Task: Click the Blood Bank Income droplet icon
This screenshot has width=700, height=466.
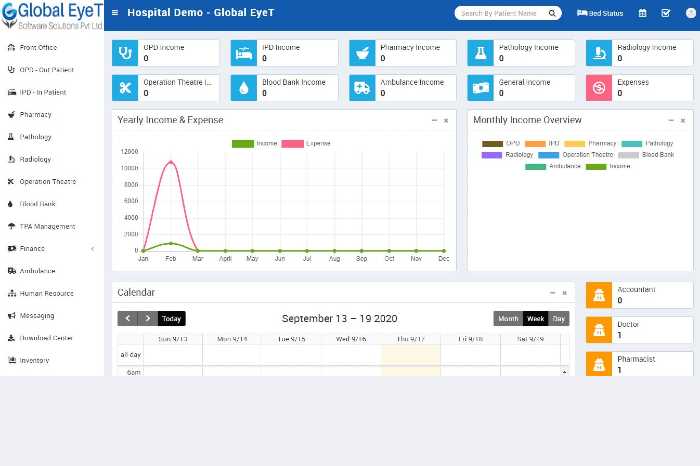Action: coord(244,88)
